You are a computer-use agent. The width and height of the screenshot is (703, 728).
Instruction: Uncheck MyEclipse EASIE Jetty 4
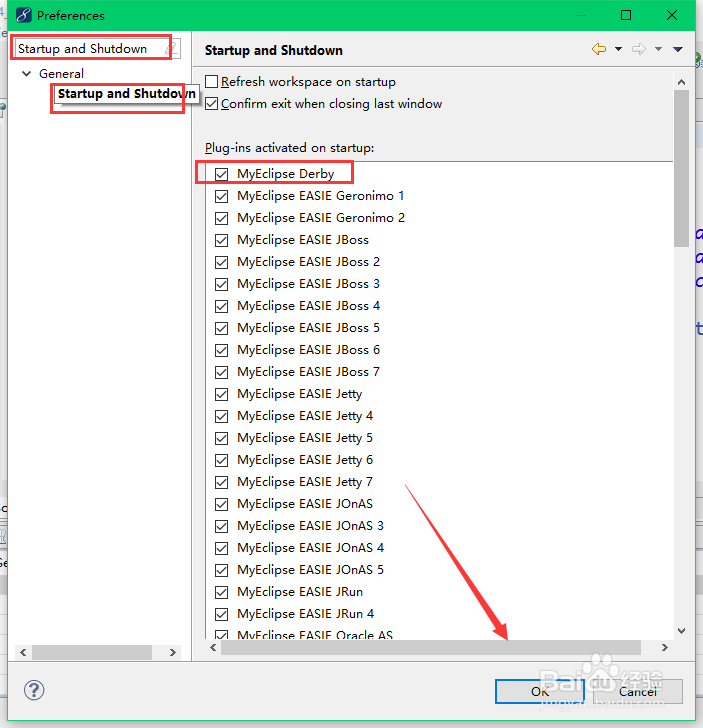pos(221,416)
